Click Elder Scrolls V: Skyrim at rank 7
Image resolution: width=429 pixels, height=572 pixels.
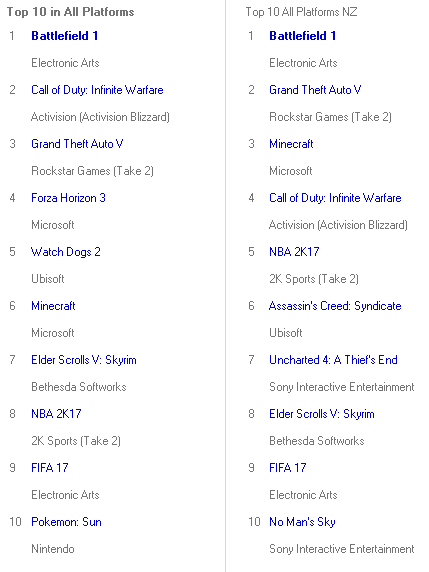[84, 360]
